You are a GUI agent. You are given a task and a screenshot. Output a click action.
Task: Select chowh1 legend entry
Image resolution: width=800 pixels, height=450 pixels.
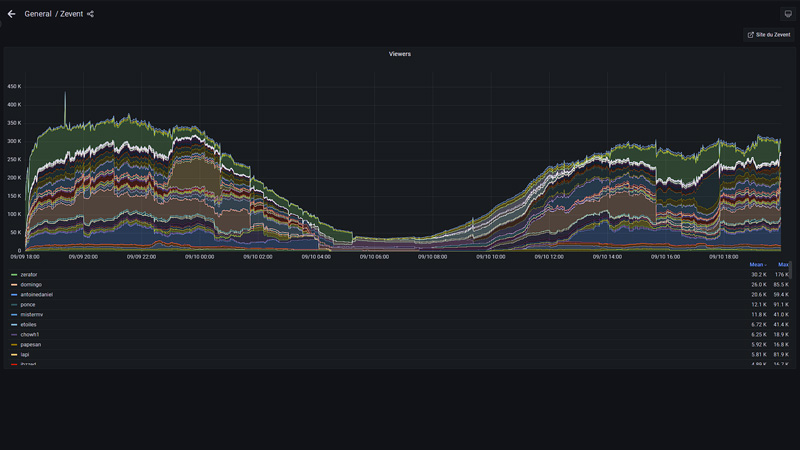pos(29,335)
